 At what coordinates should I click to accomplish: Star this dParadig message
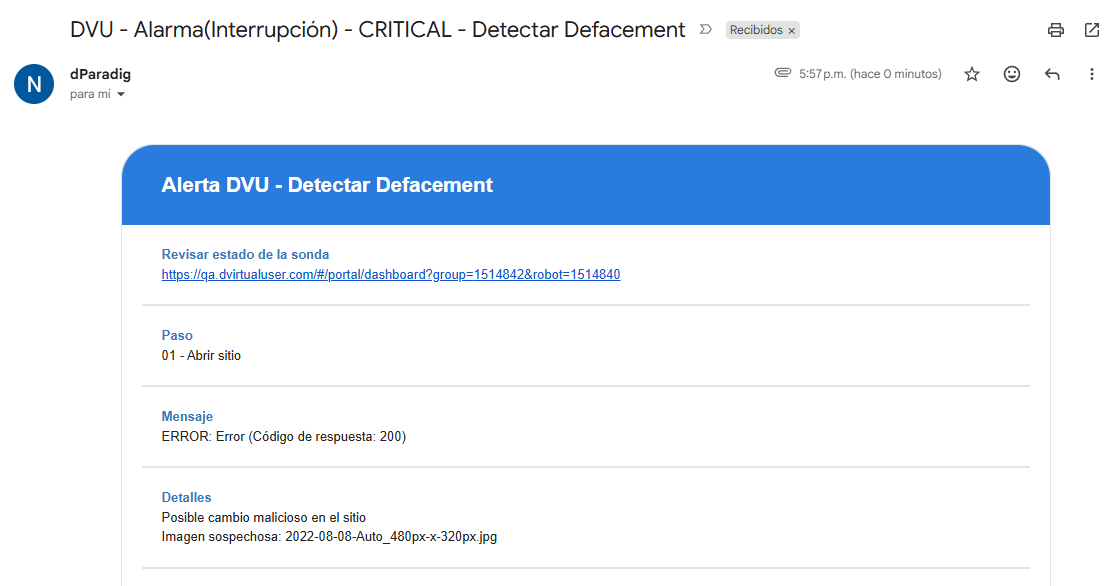click(x=971, y=74)
